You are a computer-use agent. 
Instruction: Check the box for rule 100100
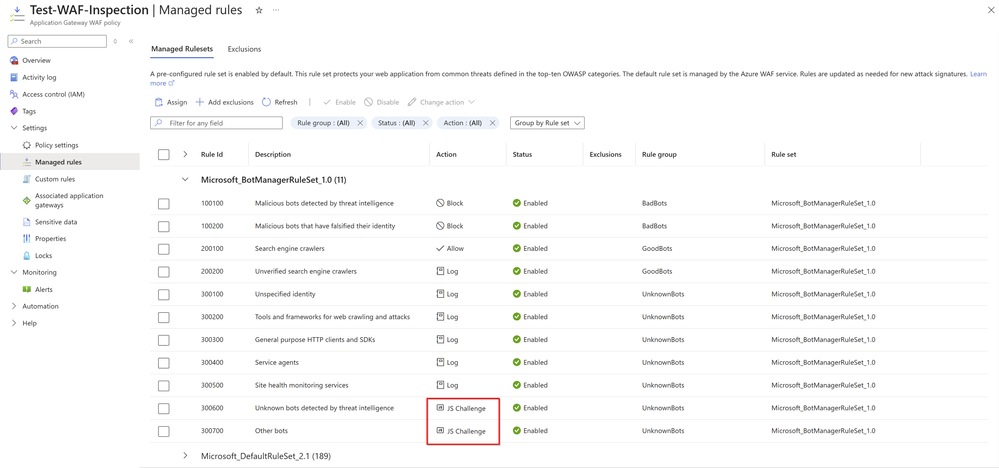164,203
